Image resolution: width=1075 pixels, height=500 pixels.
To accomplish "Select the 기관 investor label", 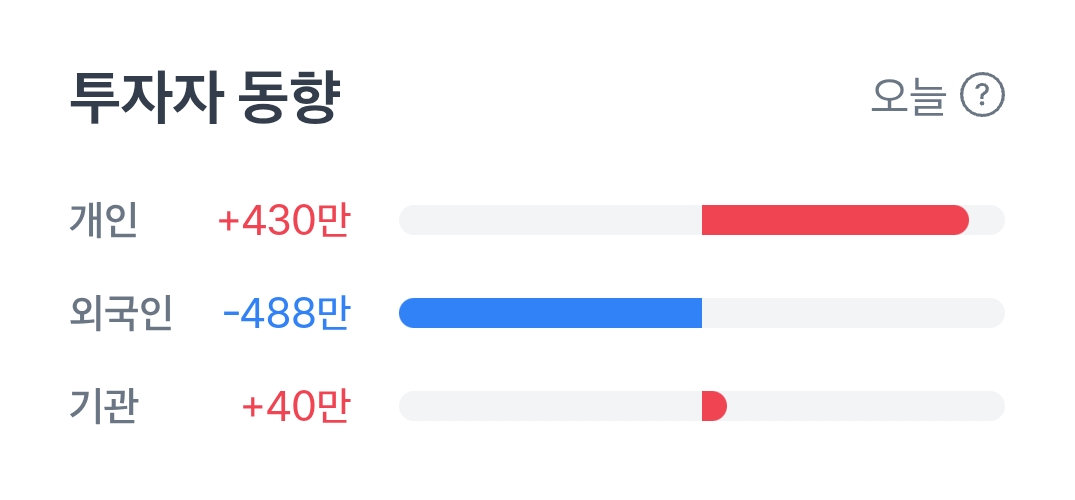I will point(104,406).
